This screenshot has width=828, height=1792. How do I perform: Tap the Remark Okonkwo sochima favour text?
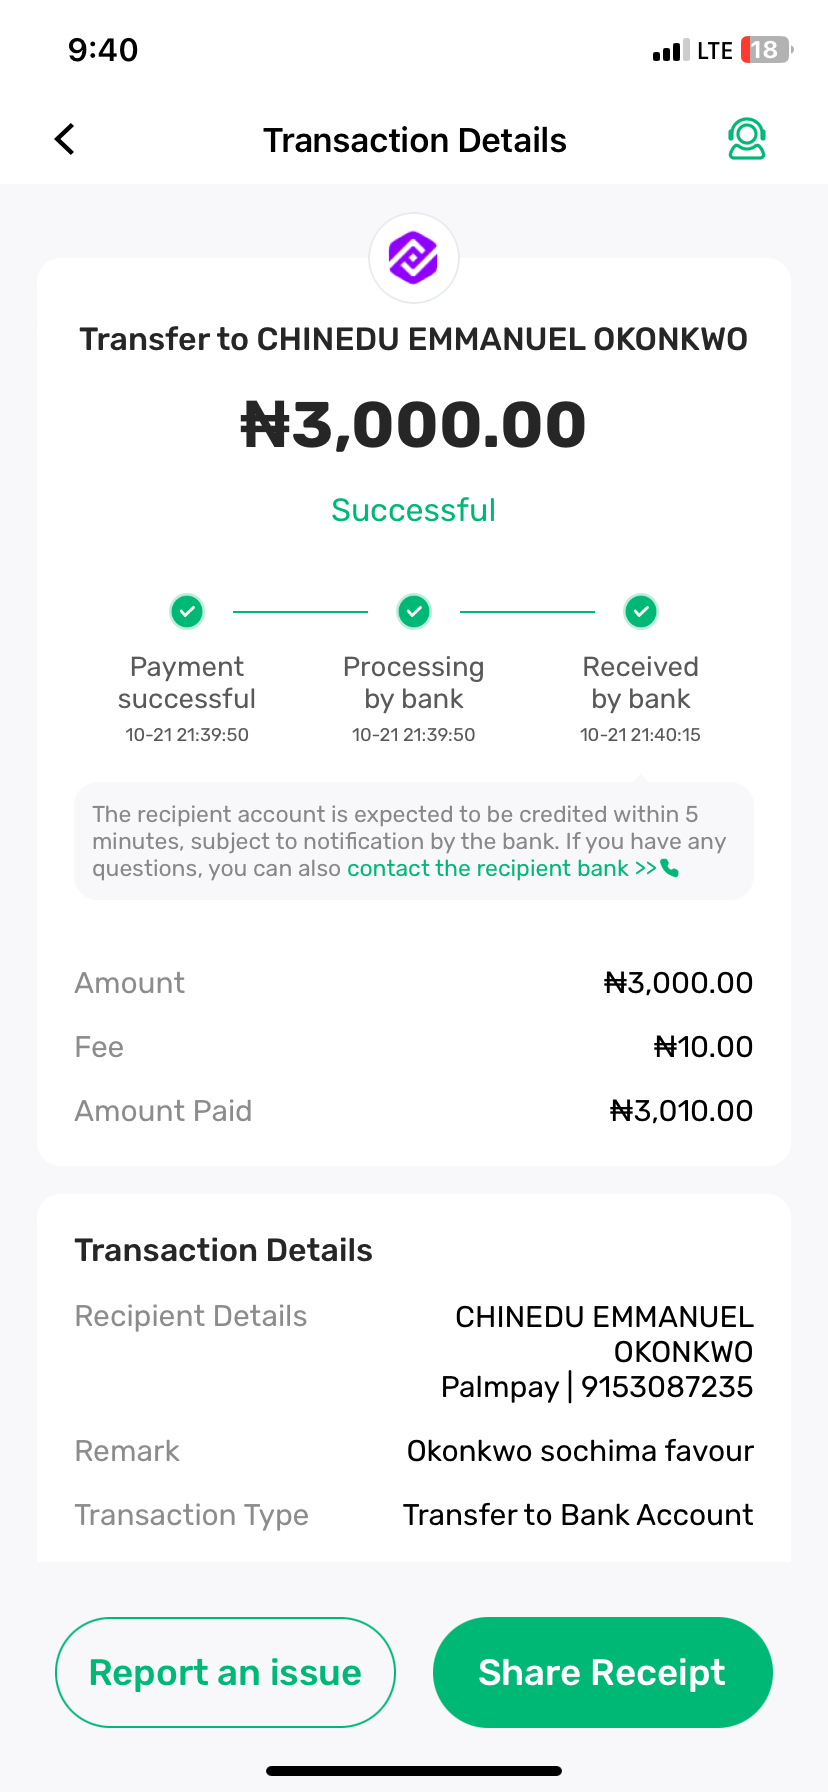[x=580, y=1451]
